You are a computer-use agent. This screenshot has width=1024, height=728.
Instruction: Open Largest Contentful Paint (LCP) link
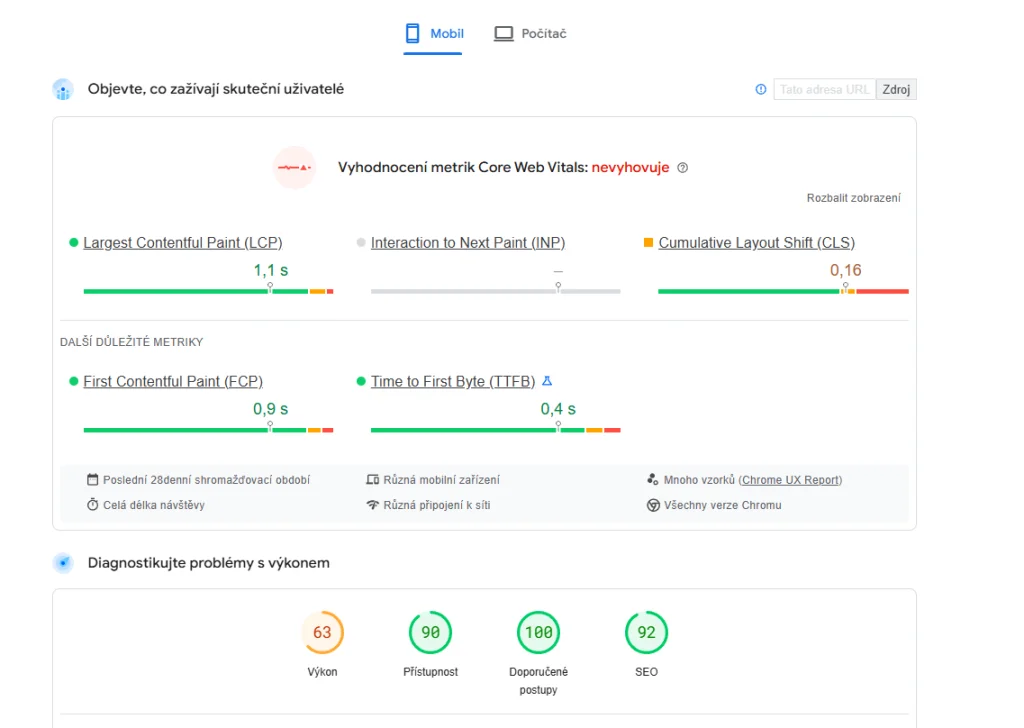pyautogui.click(x=182, y=243)
